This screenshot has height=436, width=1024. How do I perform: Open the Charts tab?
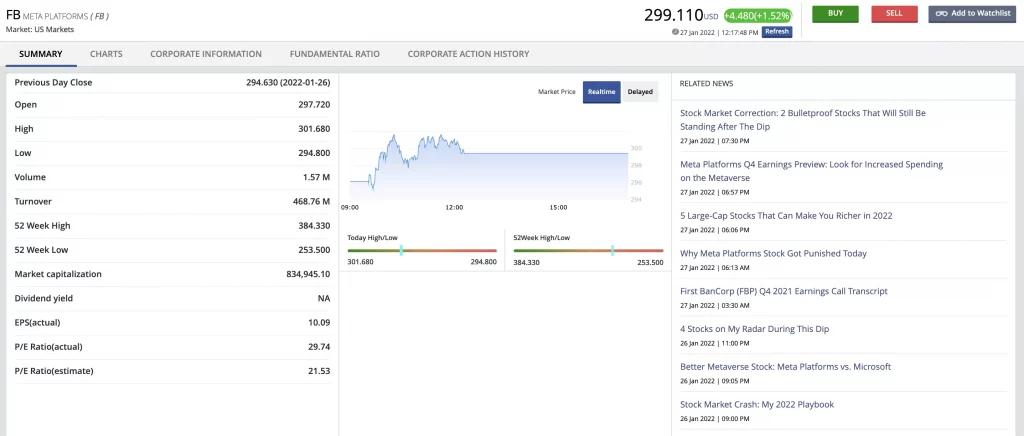point(106,54)
